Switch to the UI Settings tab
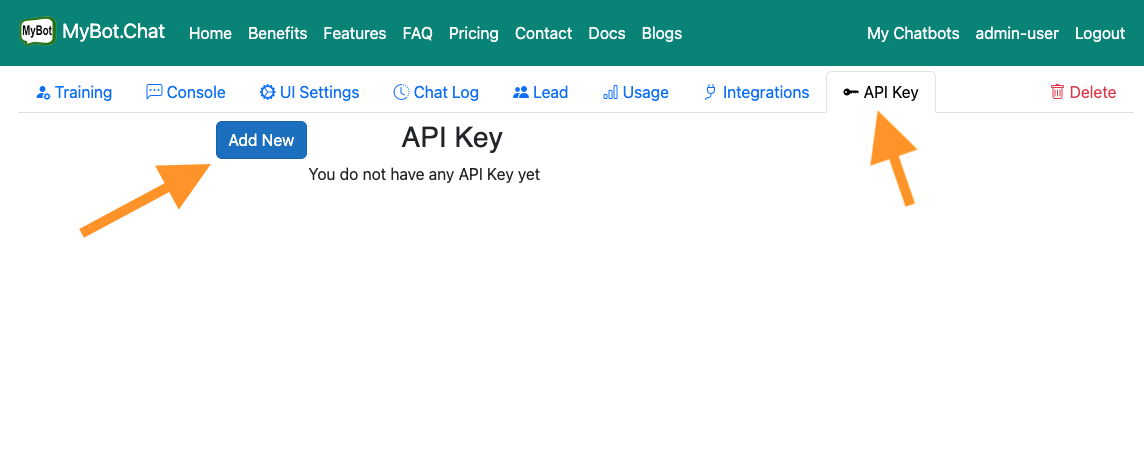The height and width of the screenshot is (476, 1144). click(x=309, y=93)
